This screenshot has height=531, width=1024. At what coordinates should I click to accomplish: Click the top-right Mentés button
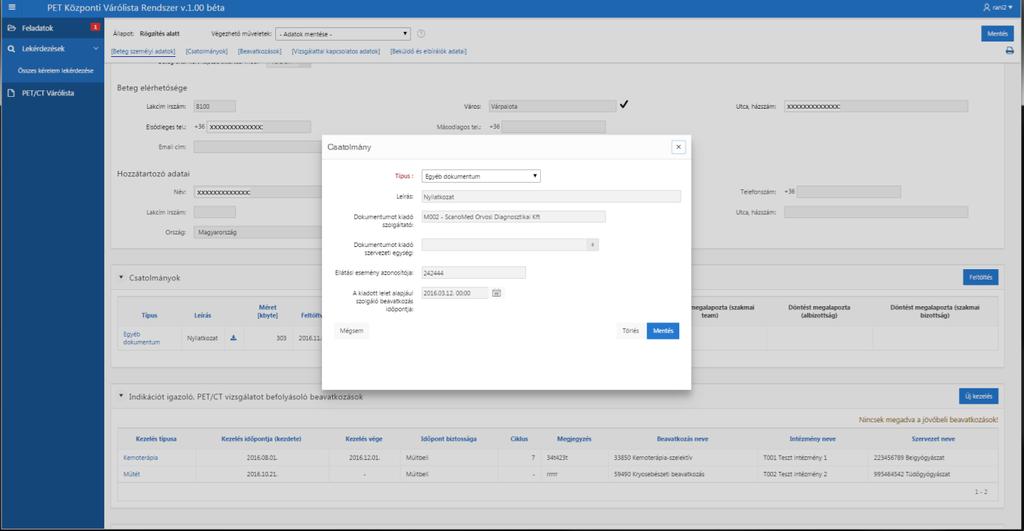[997, 33]
